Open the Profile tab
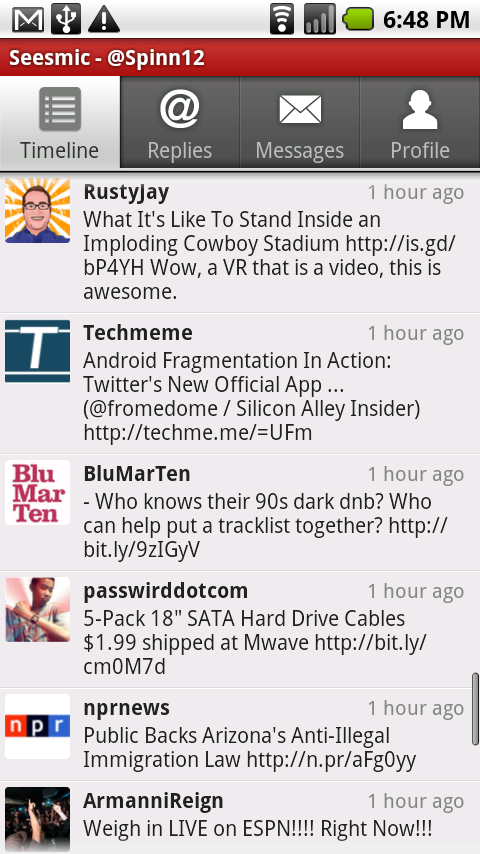Screen dimensions: 480x854 [x=420, y=122]
